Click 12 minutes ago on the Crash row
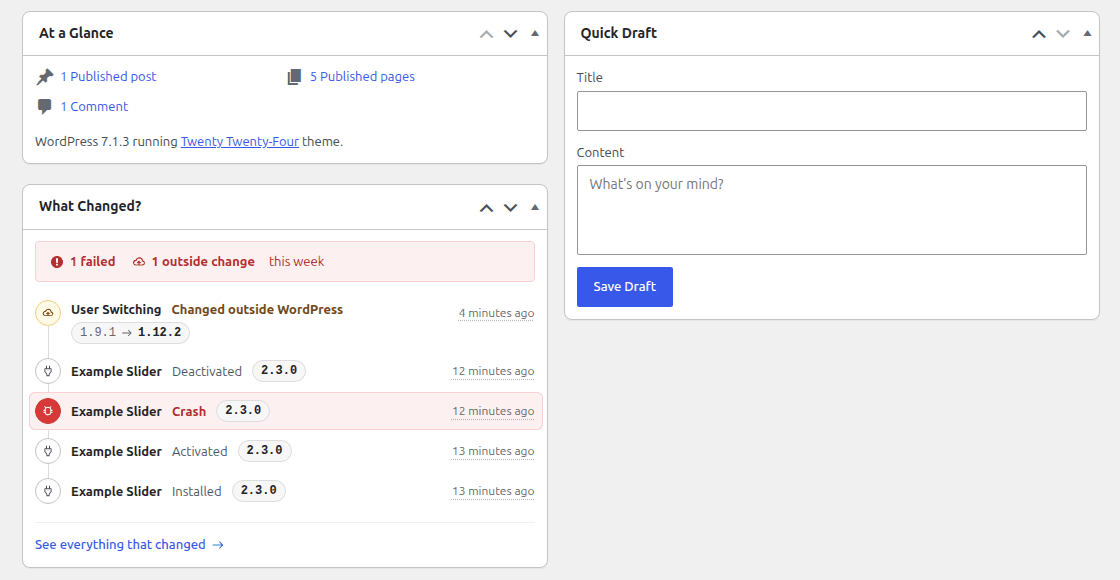This screenshot has width=1120, height=580. [493, 411]
